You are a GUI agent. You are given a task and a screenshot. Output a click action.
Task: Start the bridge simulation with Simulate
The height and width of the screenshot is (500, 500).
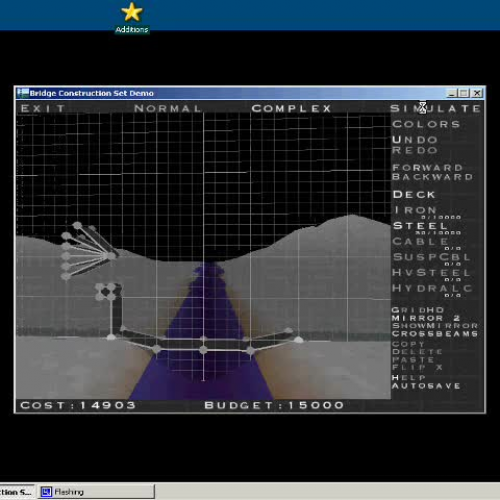coord(435,108)
